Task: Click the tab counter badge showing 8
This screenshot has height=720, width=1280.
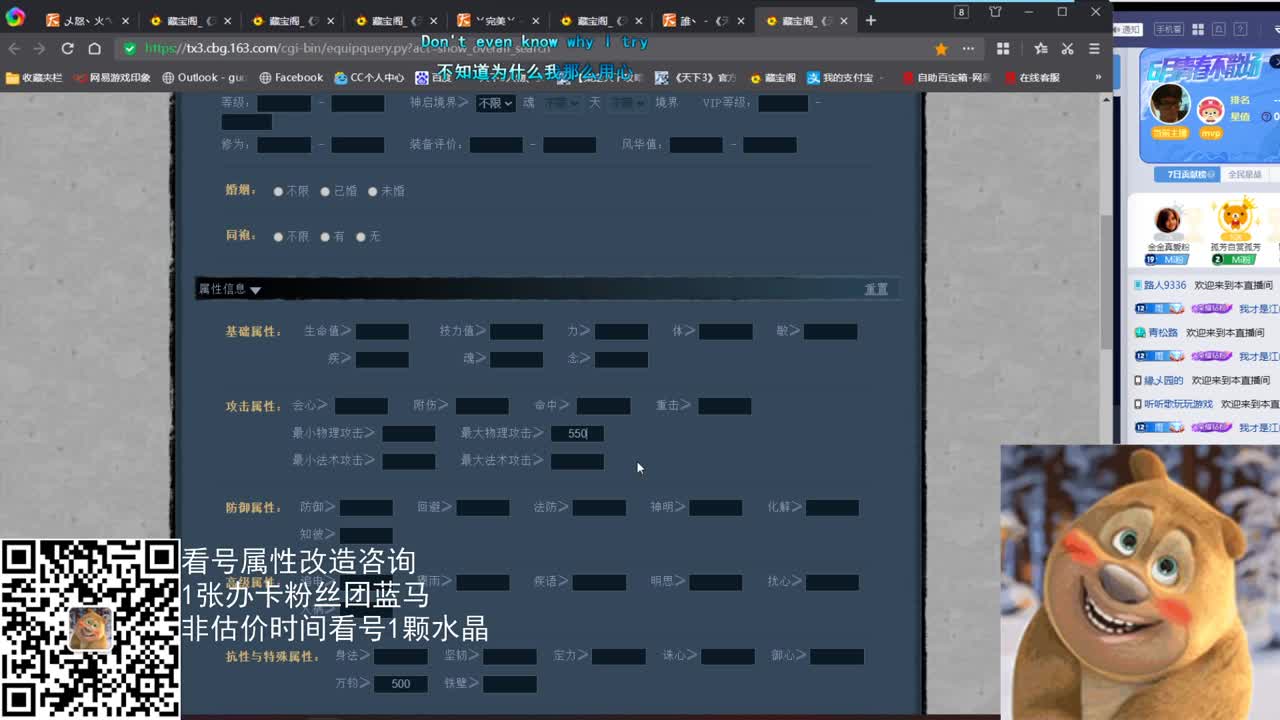Action: pyautogui.click(x=961, y=12)
